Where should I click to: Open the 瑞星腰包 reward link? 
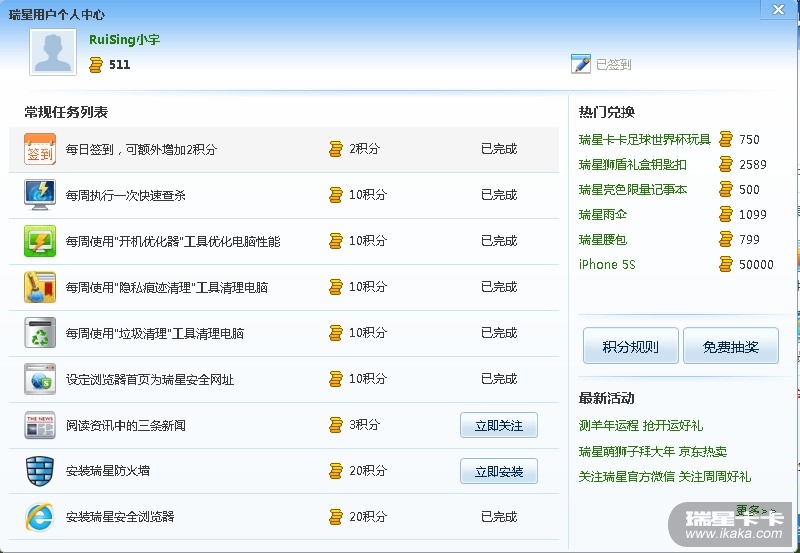(603, 239)
